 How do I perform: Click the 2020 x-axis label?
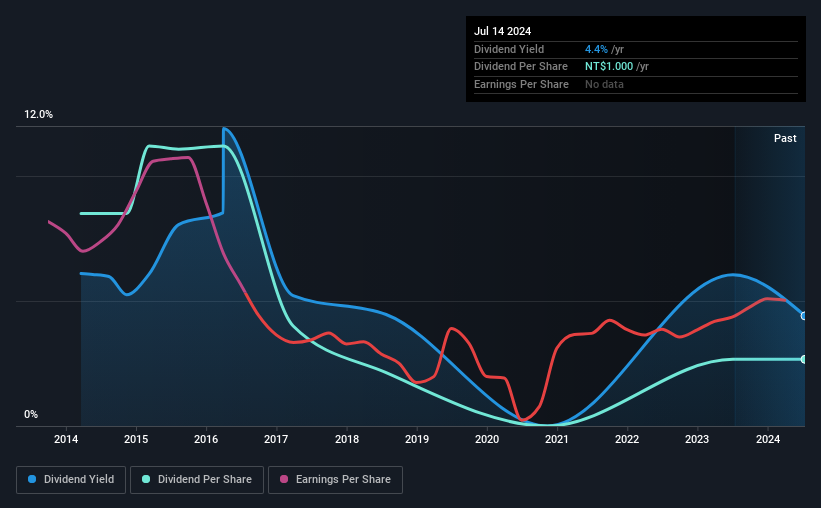point(487,439)
